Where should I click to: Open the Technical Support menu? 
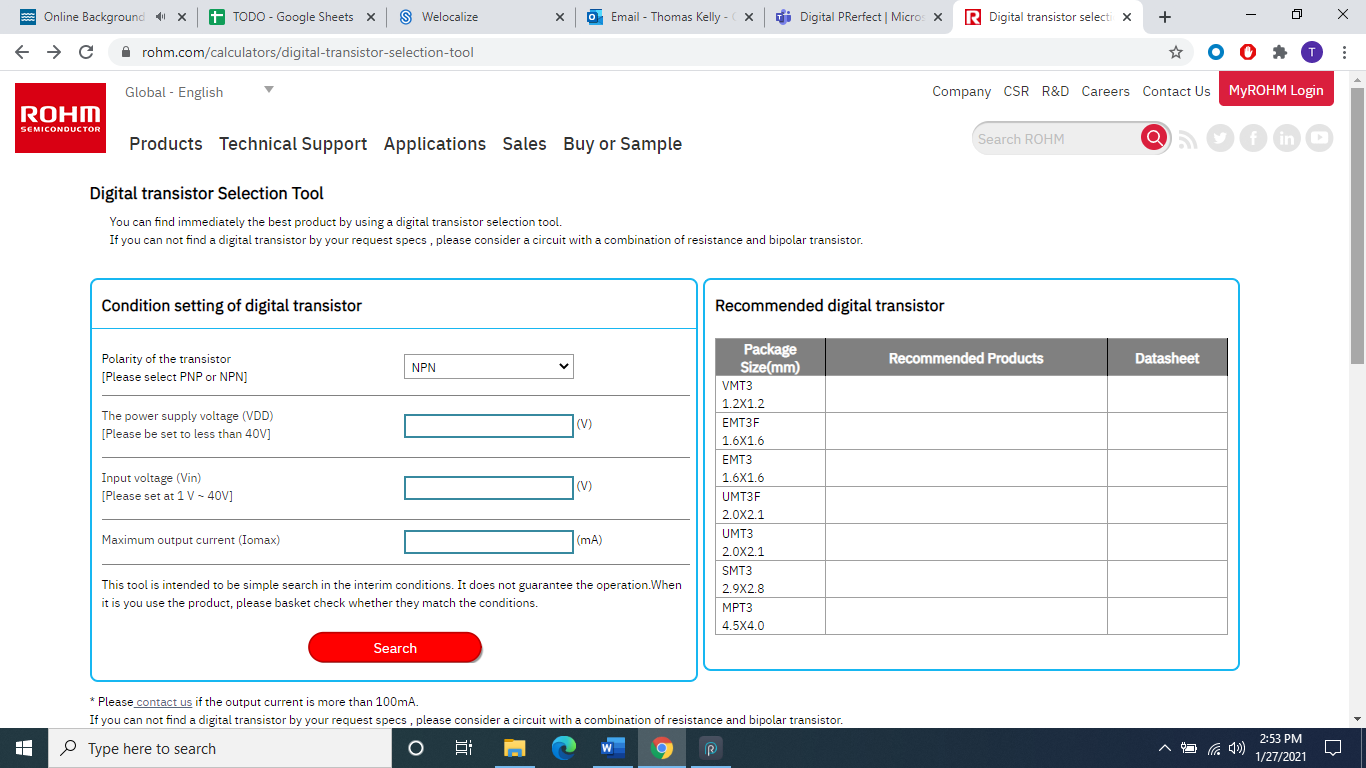[x=293, y=144]
